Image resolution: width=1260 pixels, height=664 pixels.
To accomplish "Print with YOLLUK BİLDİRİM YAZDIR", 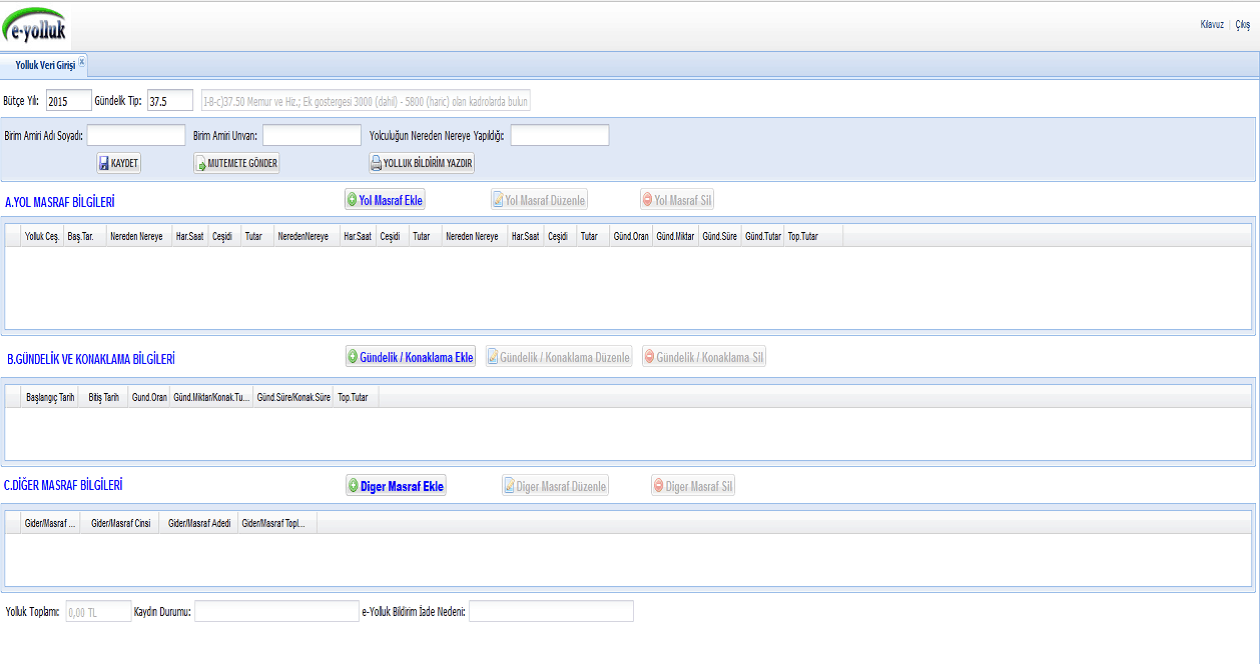I will tap(422, 163).
